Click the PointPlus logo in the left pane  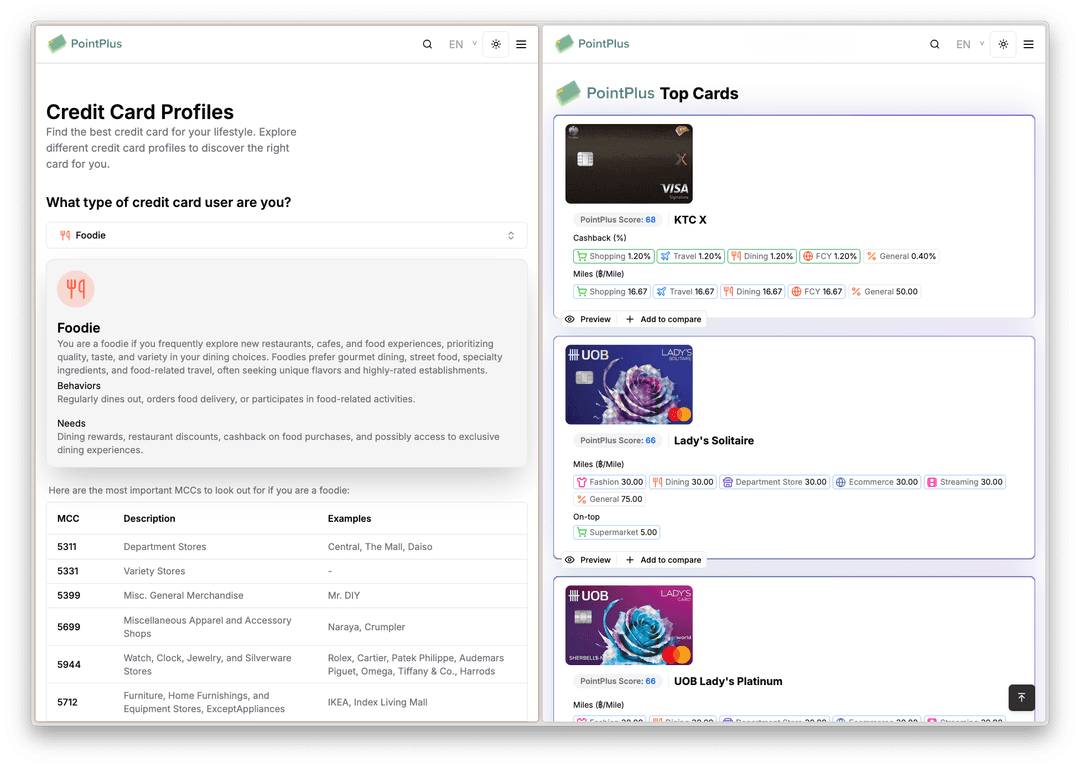pyautogui.click(x=85, y=44)
